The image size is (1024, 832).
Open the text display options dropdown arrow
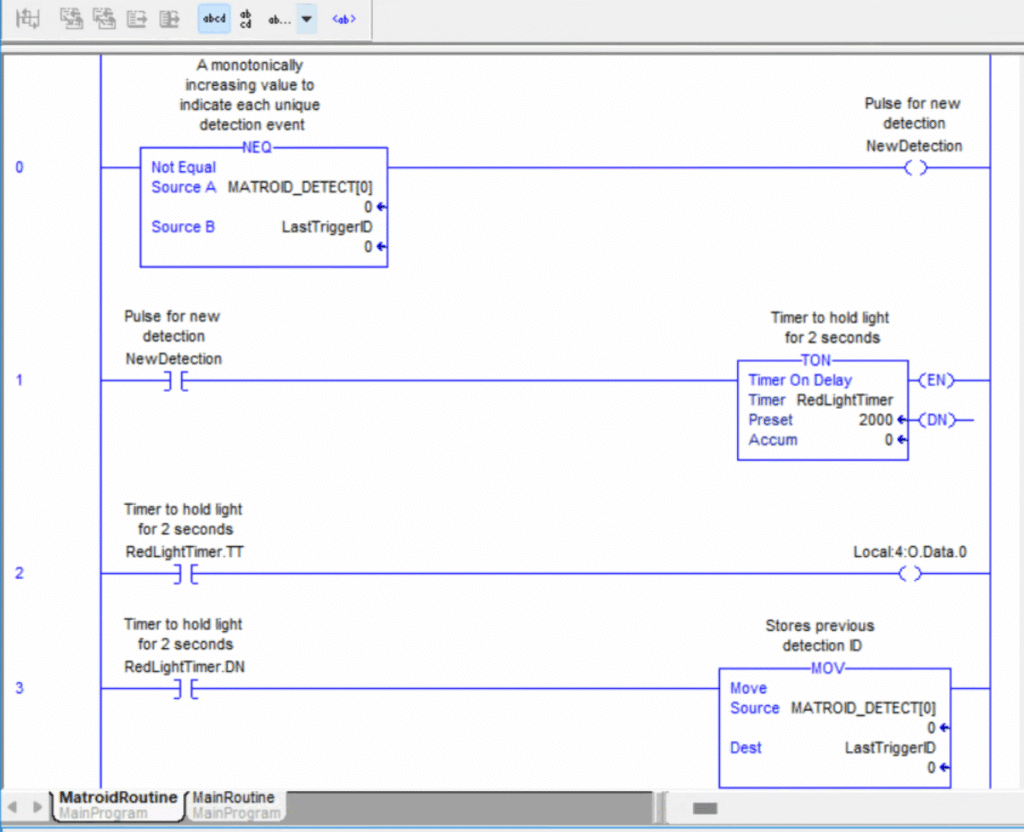click(308, 18)
